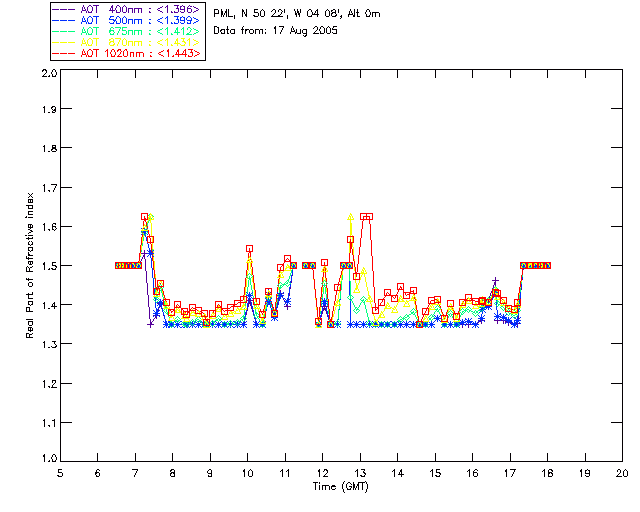Click the x-axis tick label 9
This screenshot has height=512, width=640.
coord(210,473)
